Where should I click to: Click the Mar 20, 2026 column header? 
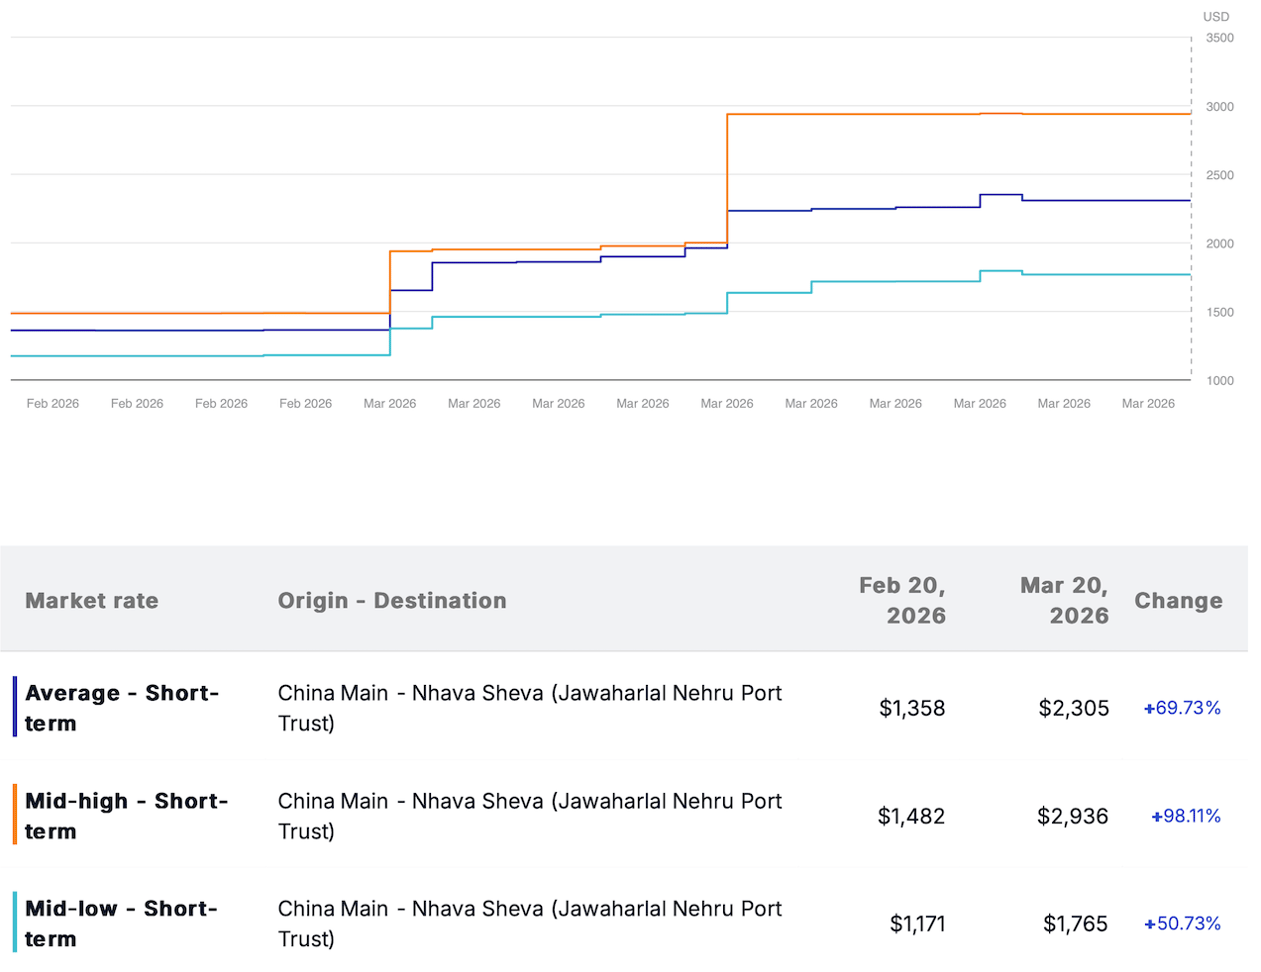click(x=1064, y=600)
